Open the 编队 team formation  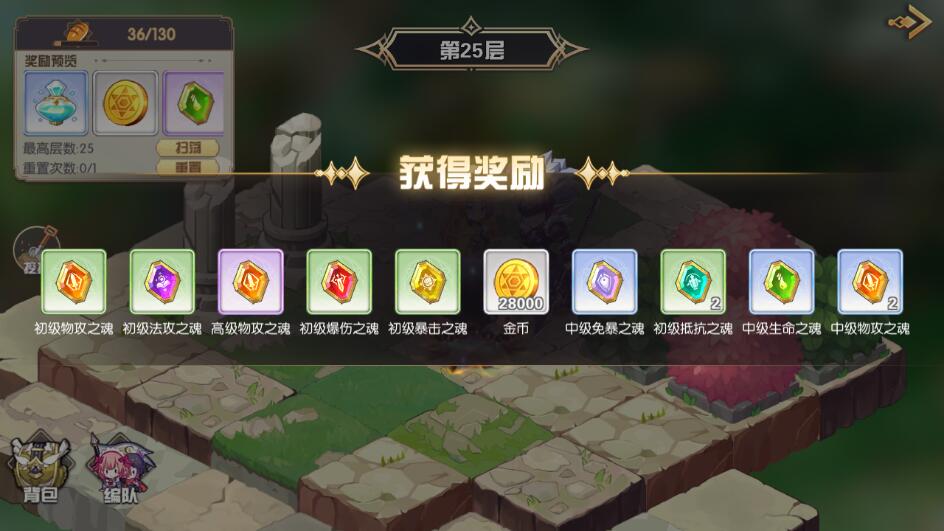pyautogui.click(x=120, y=470)
